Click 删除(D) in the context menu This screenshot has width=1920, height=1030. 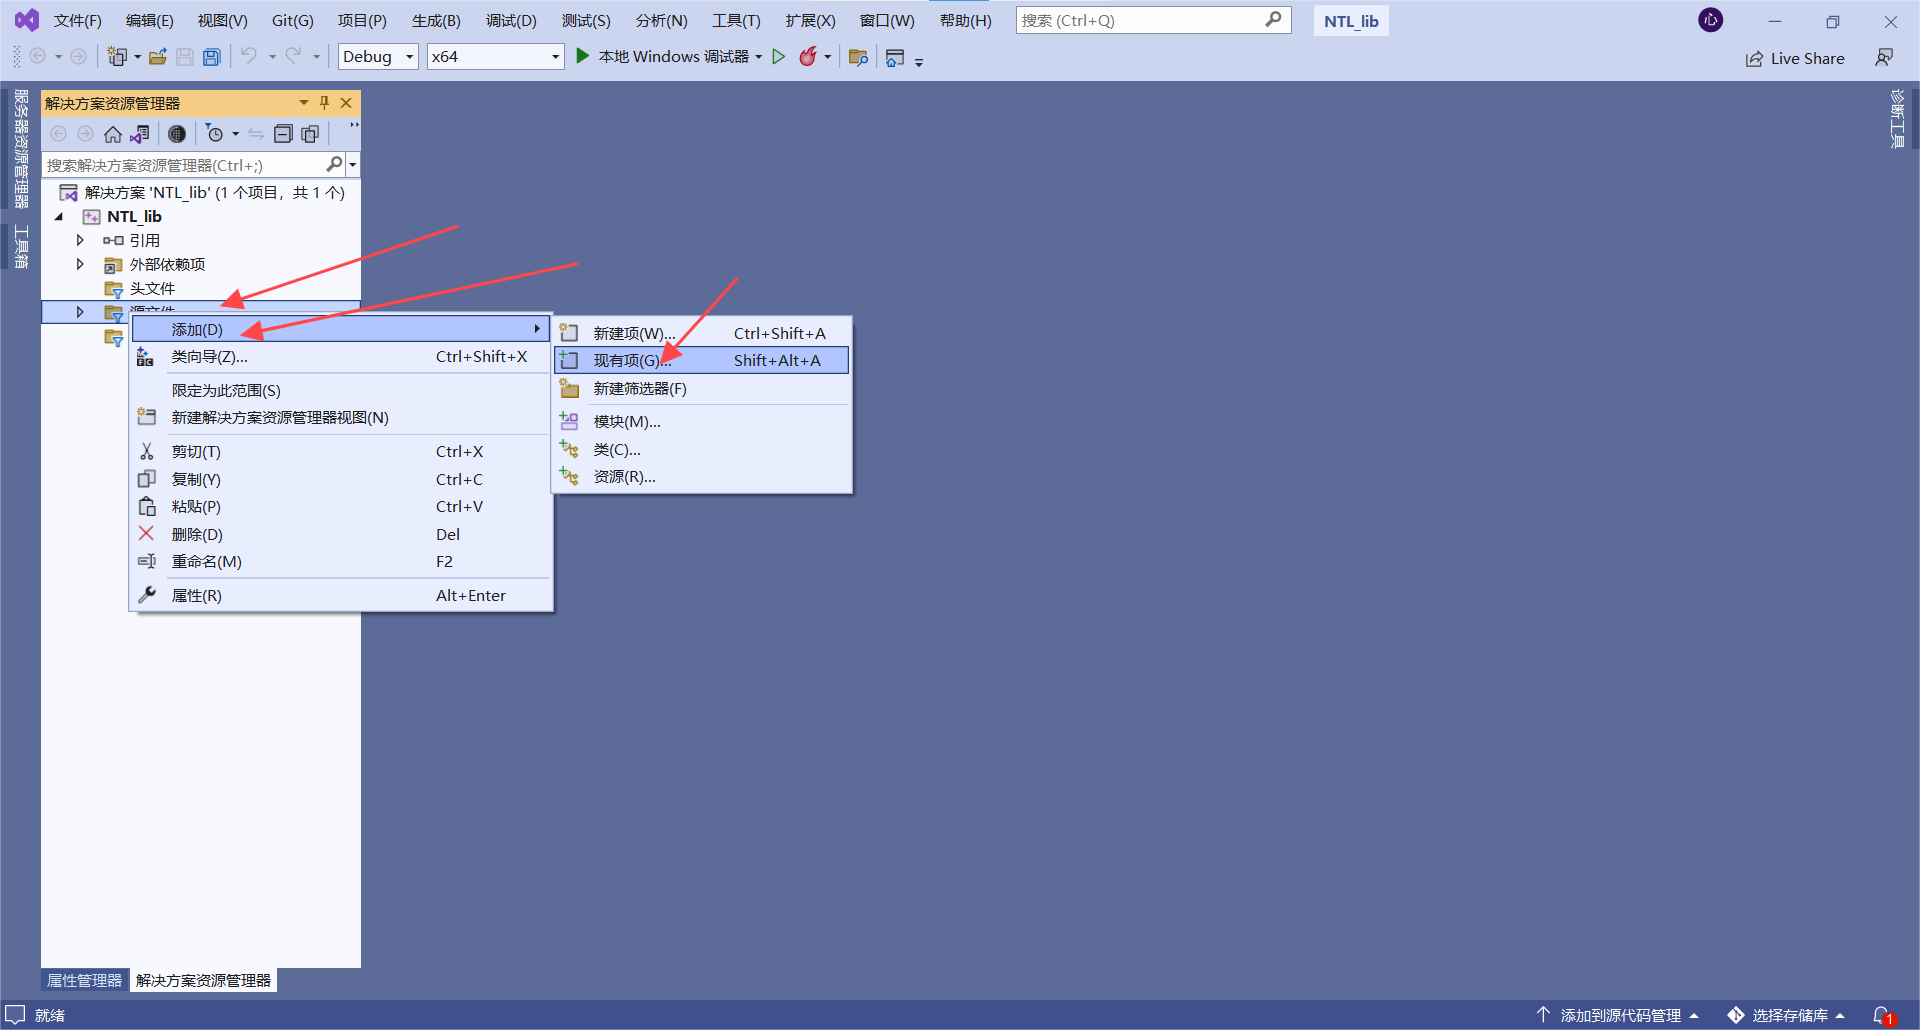341,534
